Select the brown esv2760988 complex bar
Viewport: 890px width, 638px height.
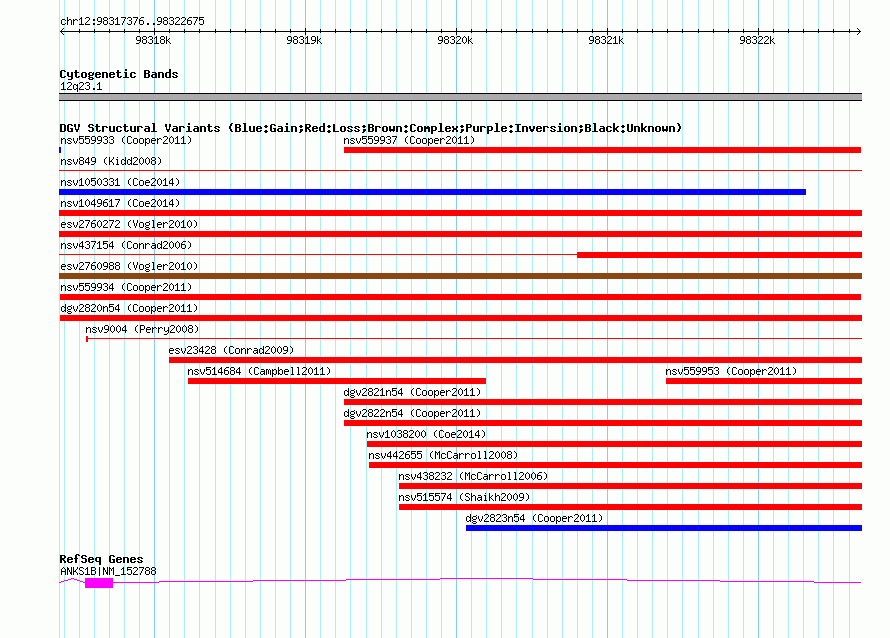pos(460,276)
